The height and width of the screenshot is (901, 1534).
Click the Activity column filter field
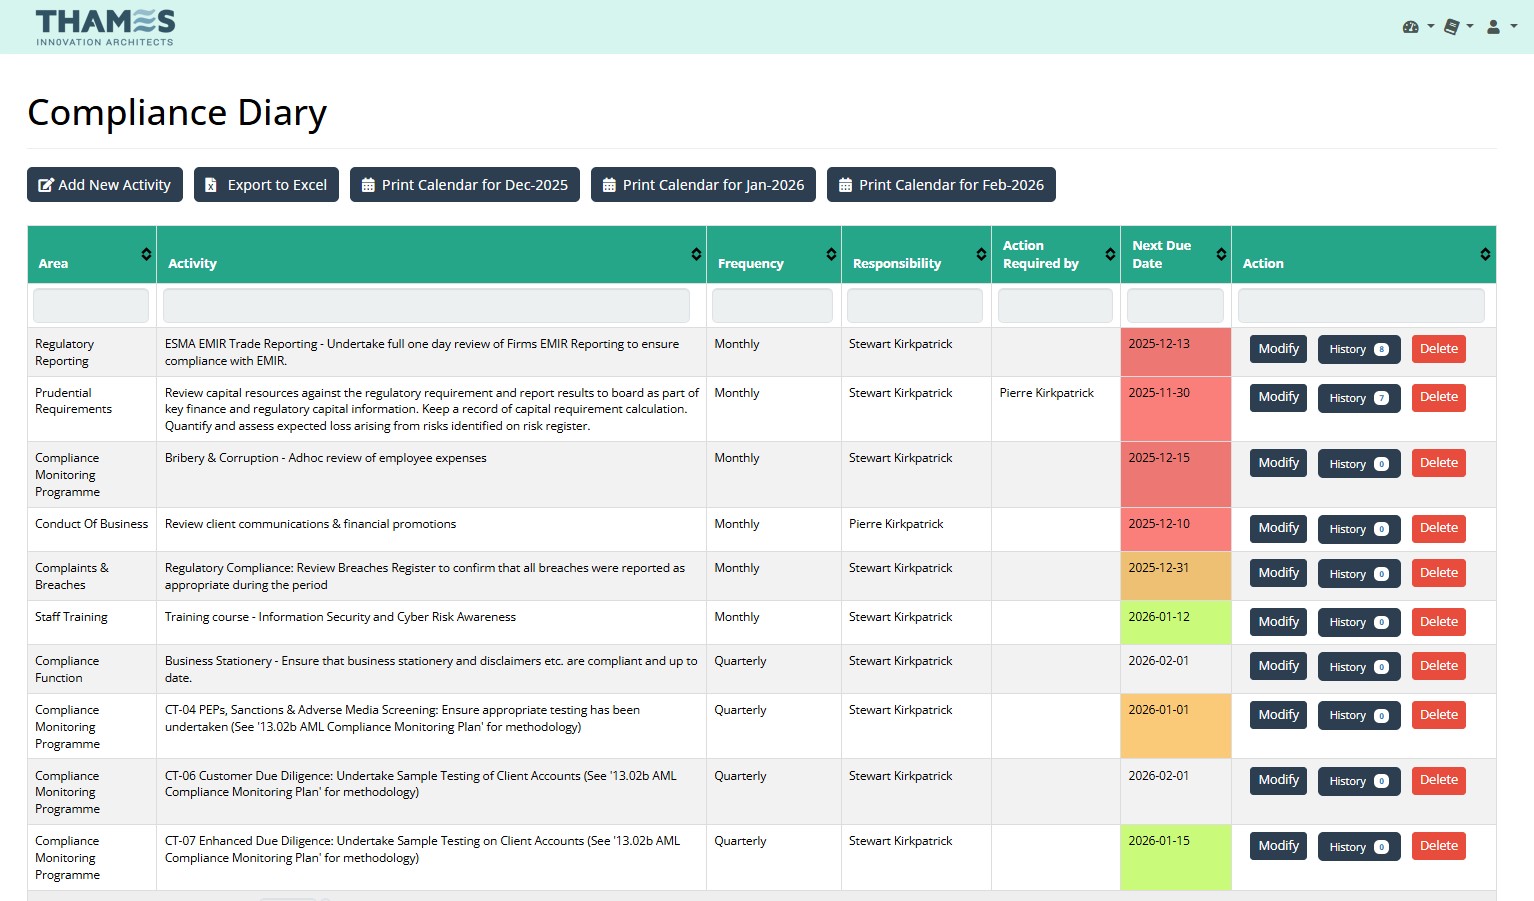click(426, 306)
